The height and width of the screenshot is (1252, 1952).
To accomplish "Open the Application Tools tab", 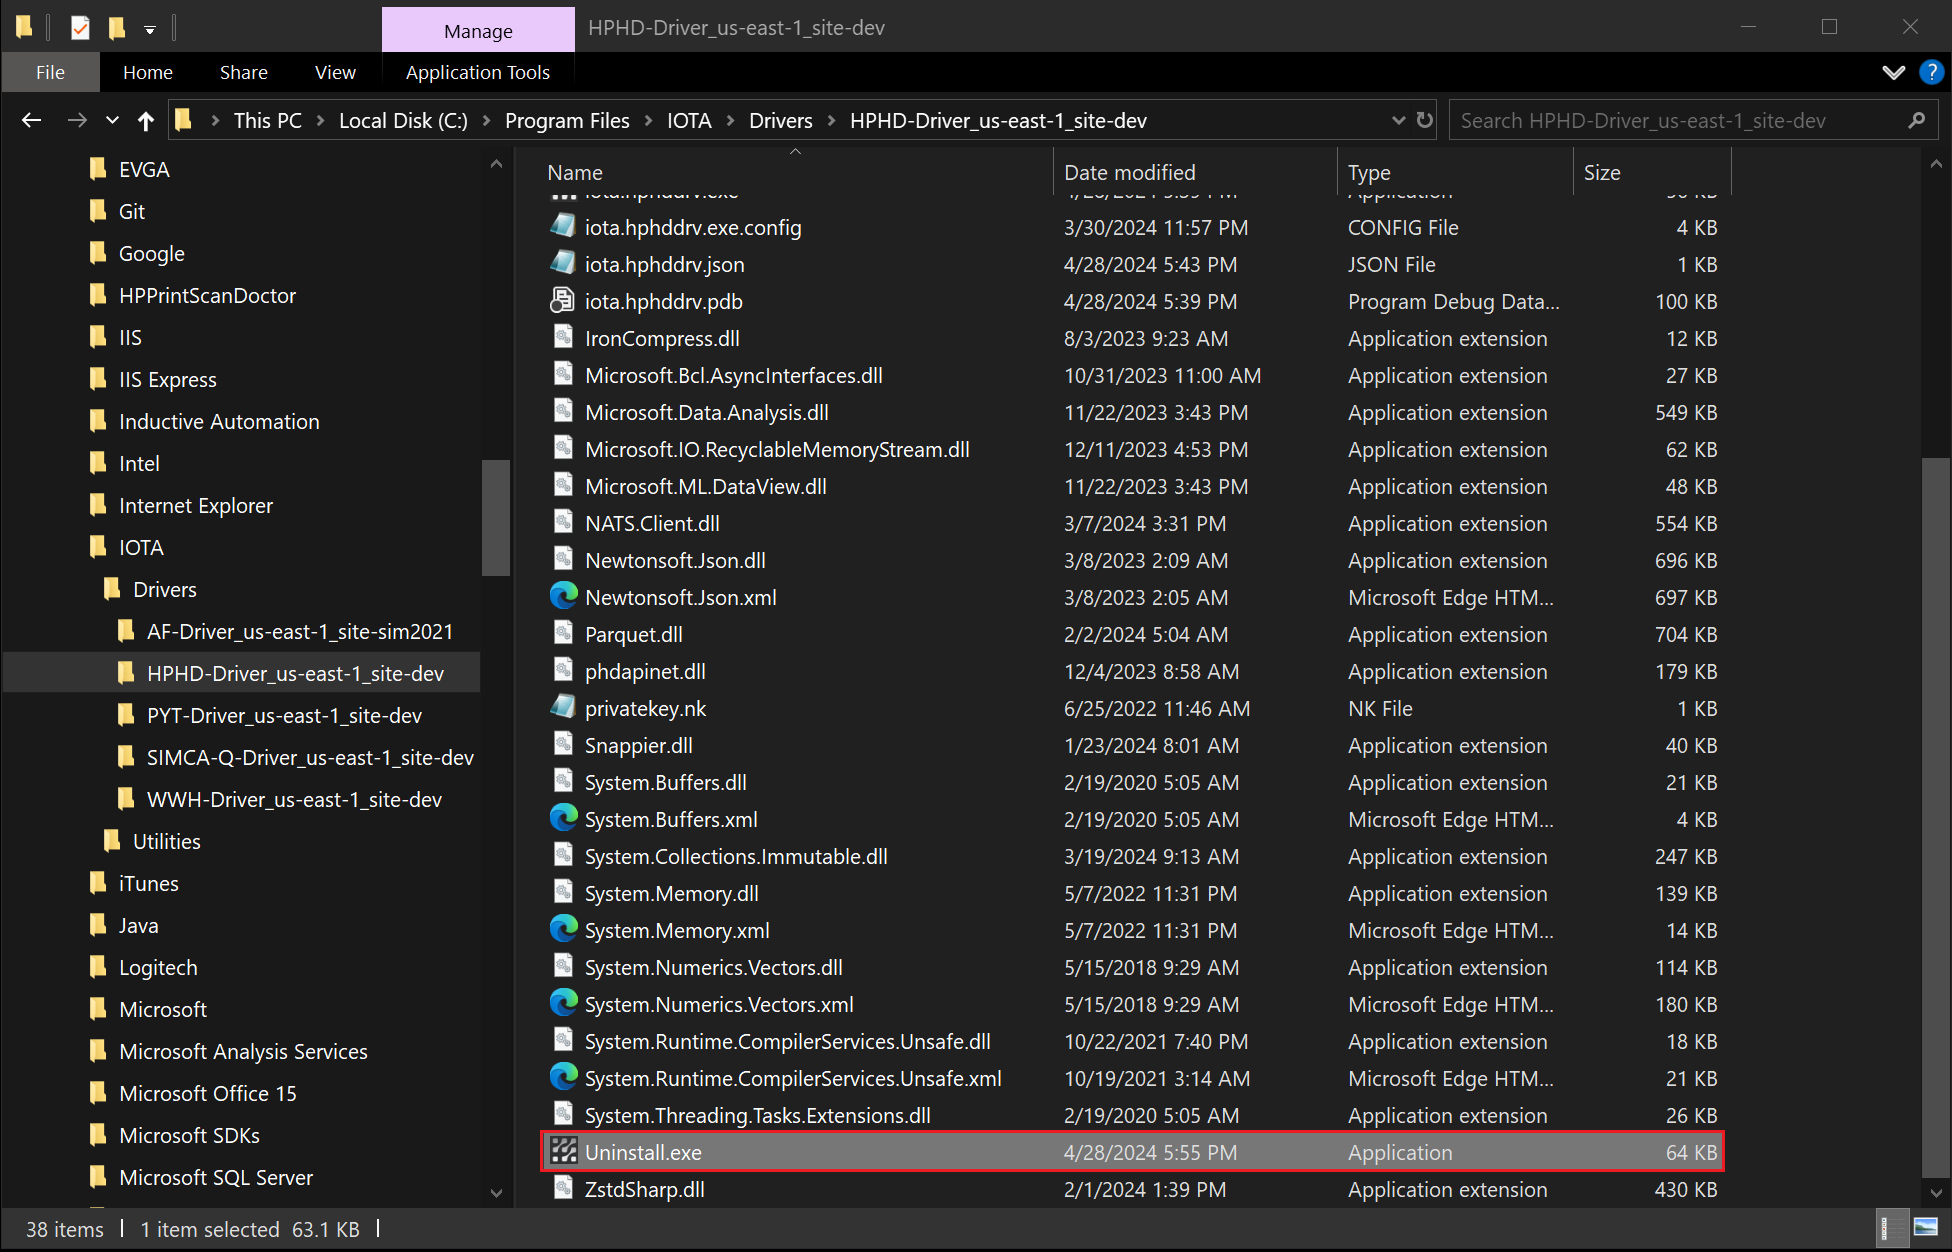I will point(478,72).
